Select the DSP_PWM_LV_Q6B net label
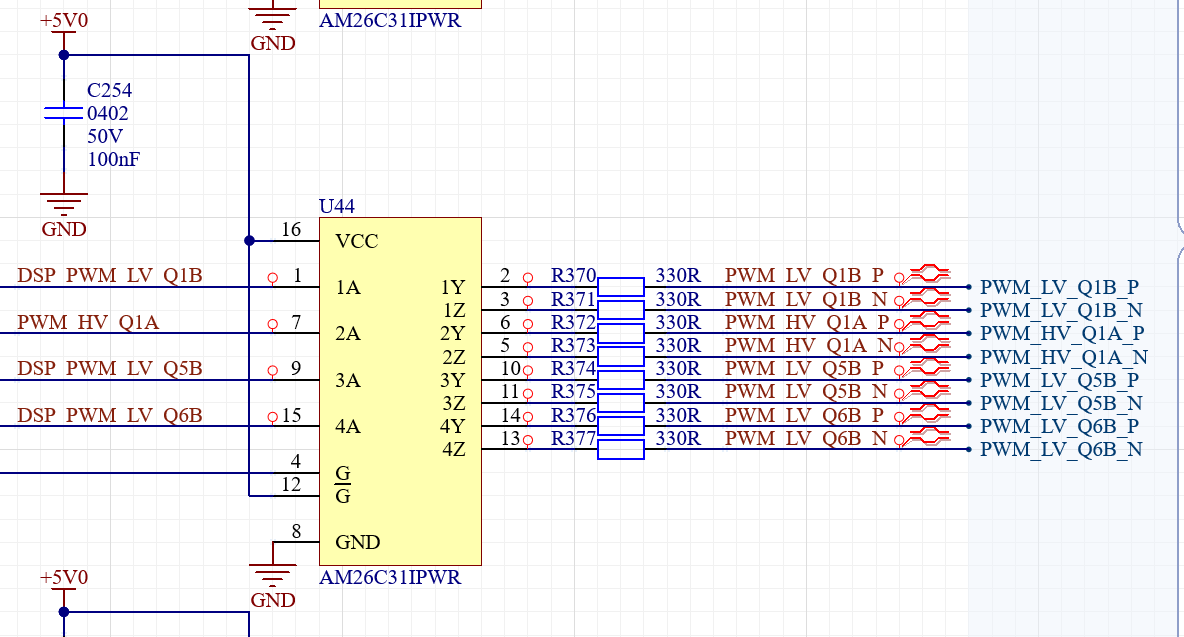 tap(109, 415)
